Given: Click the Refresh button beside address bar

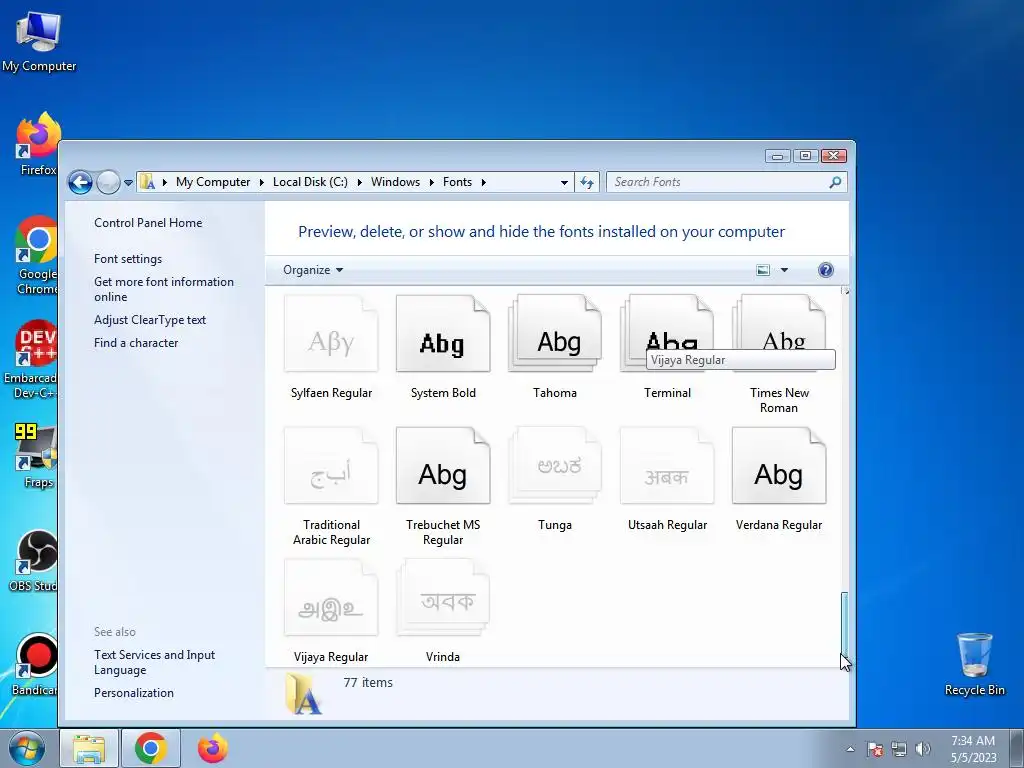Looking at the screenshot, I should 587,182.
